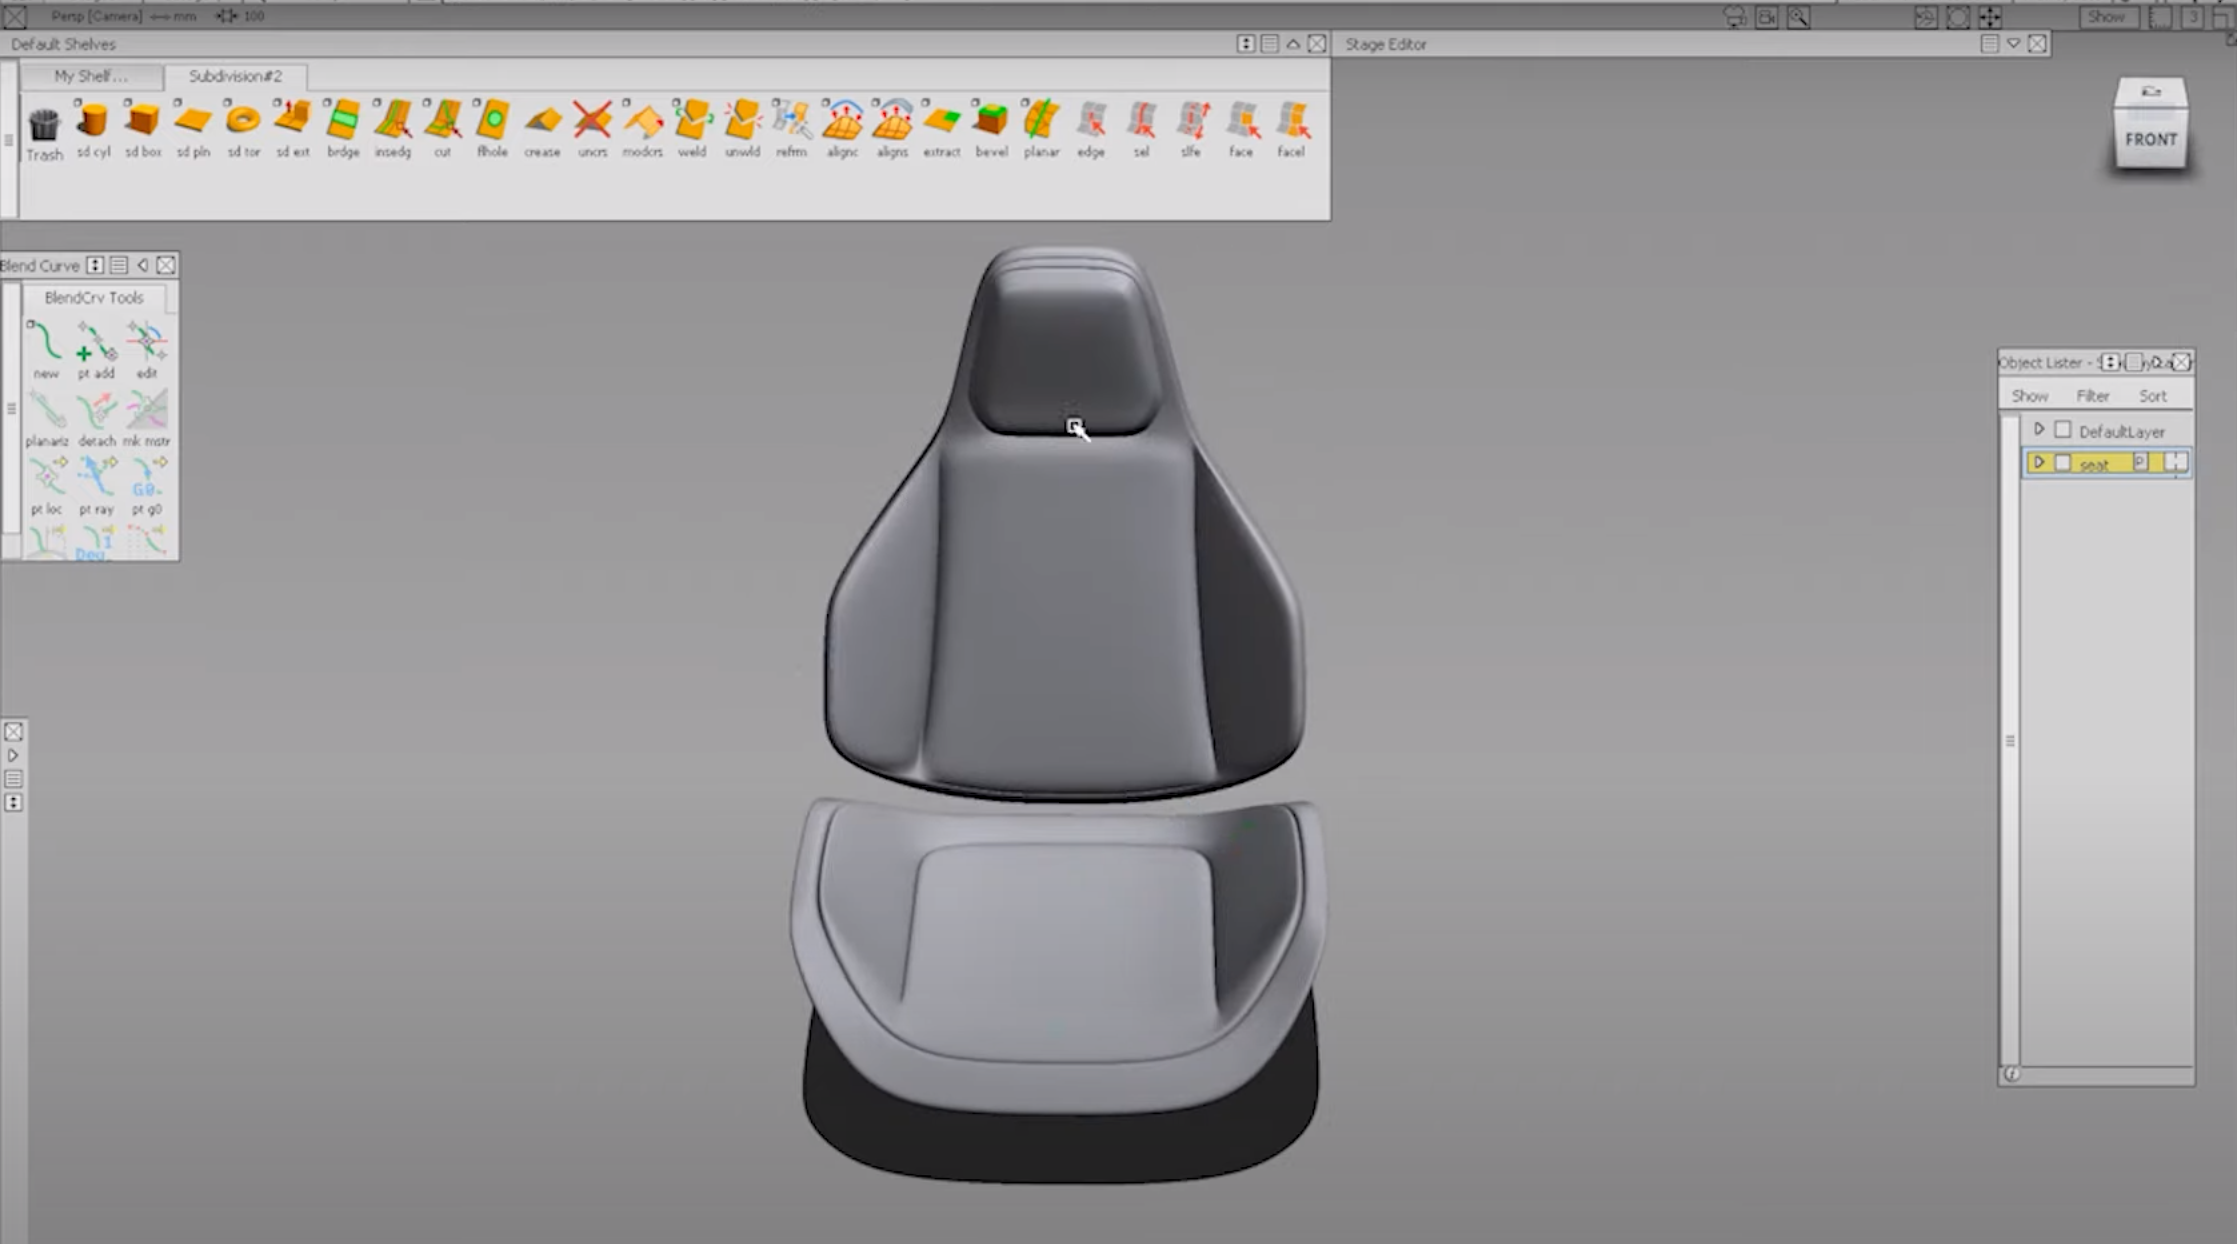Expand the seat layer tree item
The width and height of the screenshot is (2237, 1244).
click(x=2040, y=462)
